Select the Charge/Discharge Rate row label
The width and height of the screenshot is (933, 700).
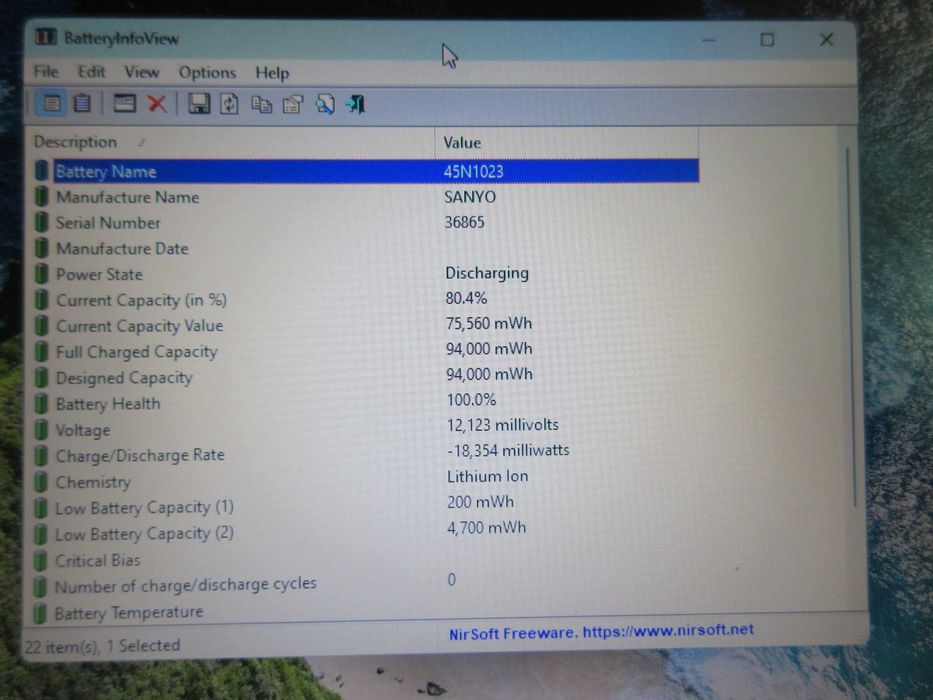click(140, 455)
